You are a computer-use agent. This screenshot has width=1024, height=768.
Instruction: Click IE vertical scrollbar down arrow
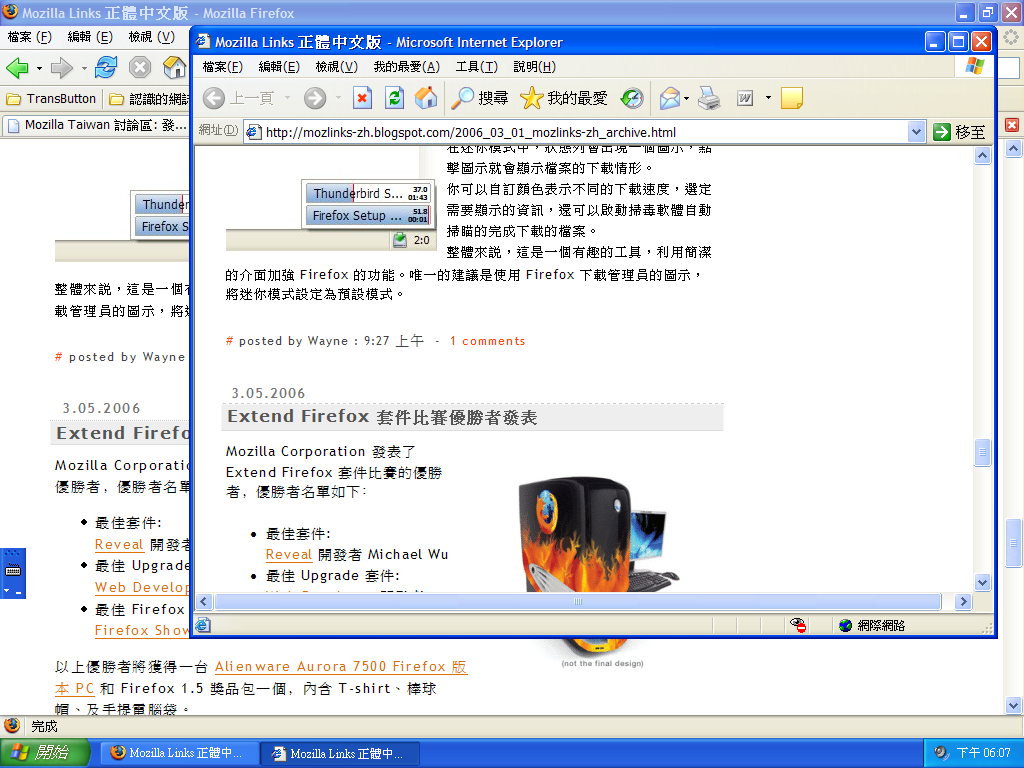(x=982, y=582)
